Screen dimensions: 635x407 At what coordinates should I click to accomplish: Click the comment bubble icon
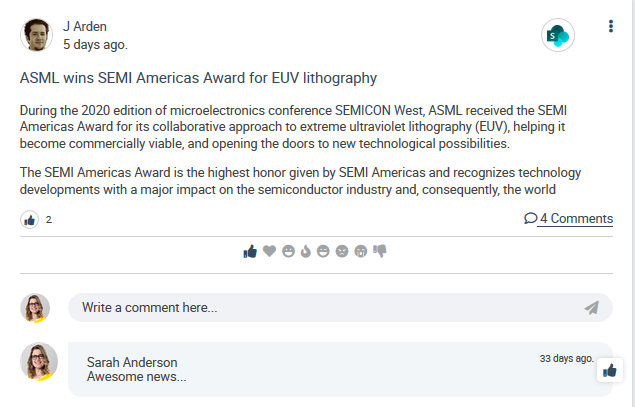tap(530, 219)
